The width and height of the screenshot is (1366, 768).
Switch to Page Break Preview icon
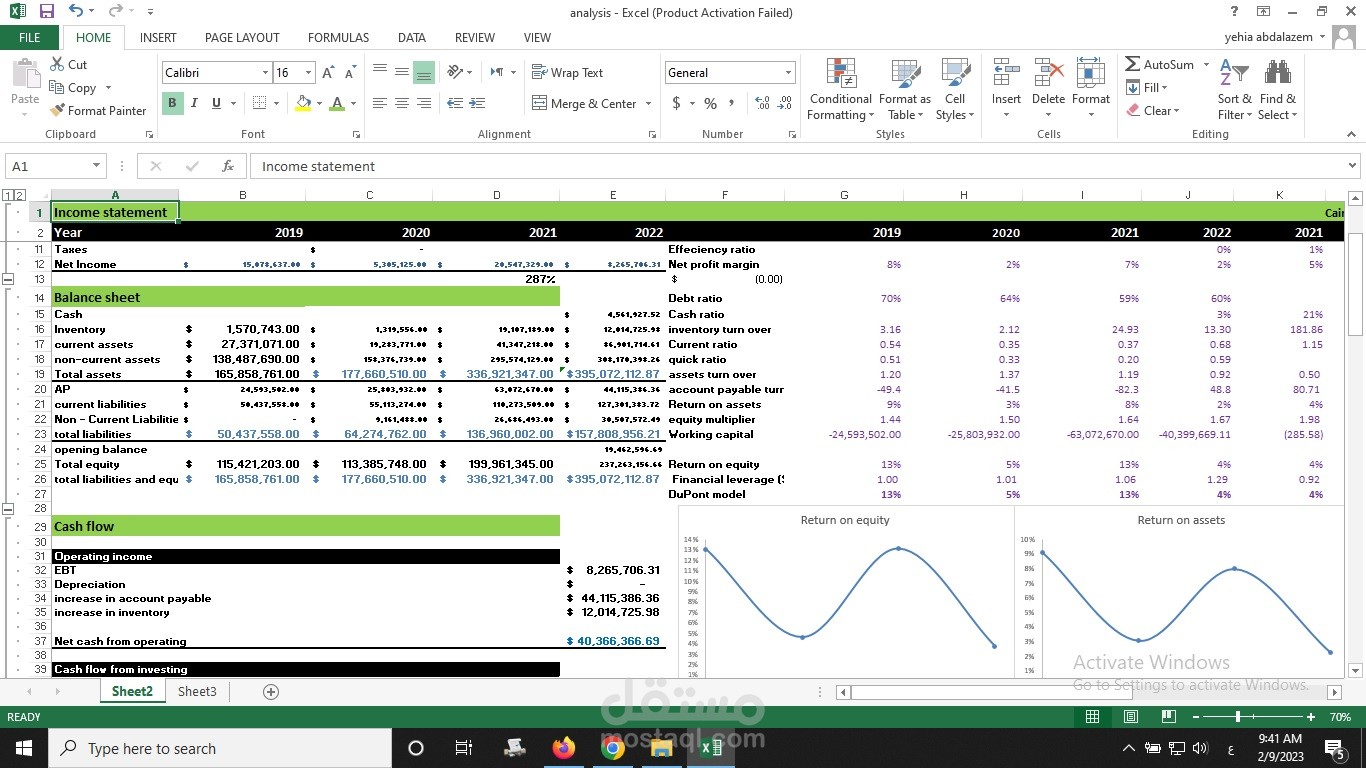coord(1168,717)
